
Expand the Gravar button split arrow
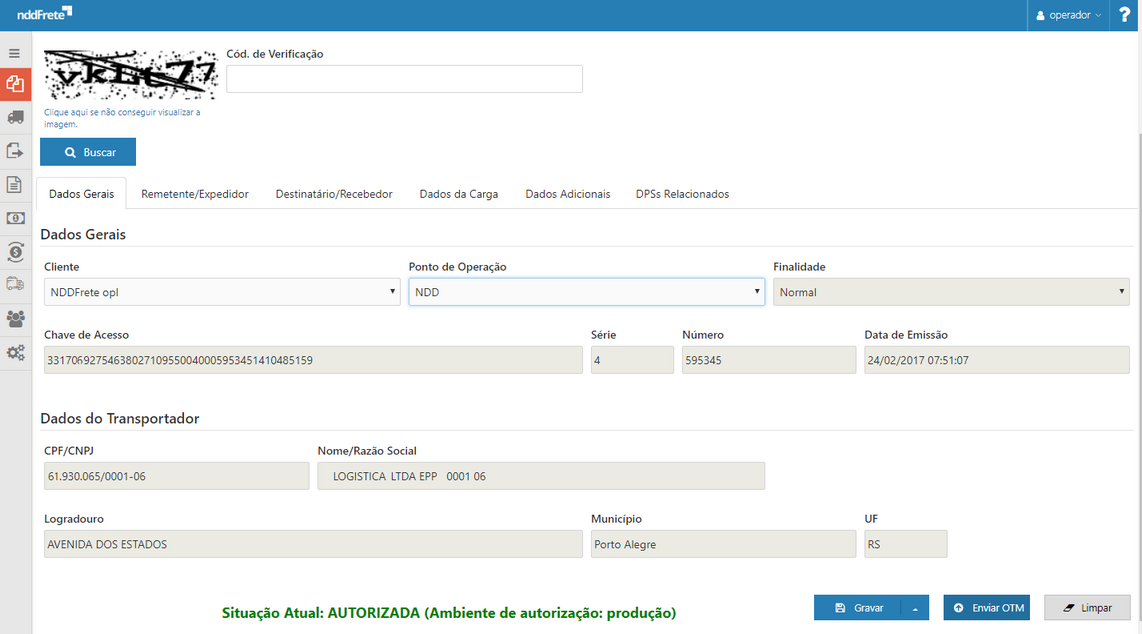[913, 607]
